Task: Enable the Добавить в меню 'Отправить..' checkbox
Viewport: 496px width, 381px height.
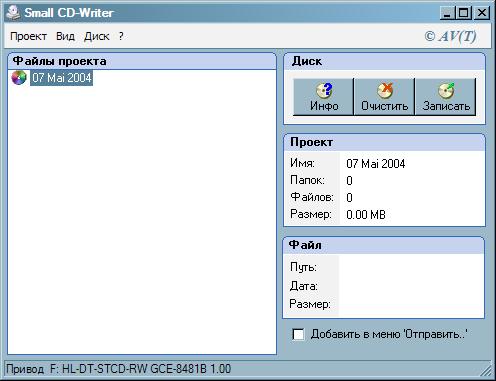Action: pyautogui.click(x=298, y=334)
